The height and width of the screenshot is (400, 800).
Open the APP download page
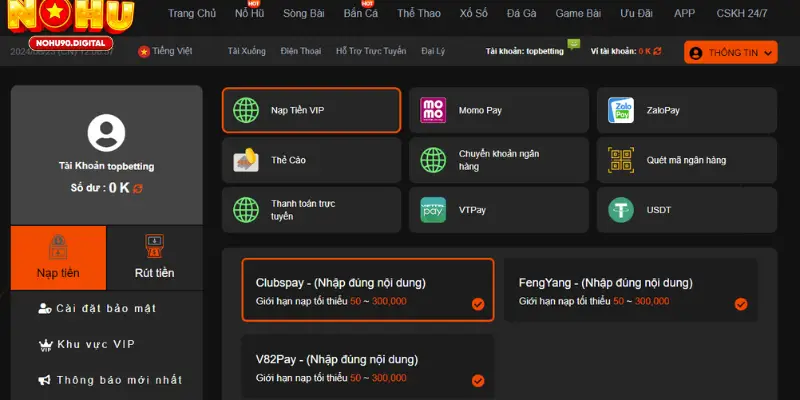(684, 14)
